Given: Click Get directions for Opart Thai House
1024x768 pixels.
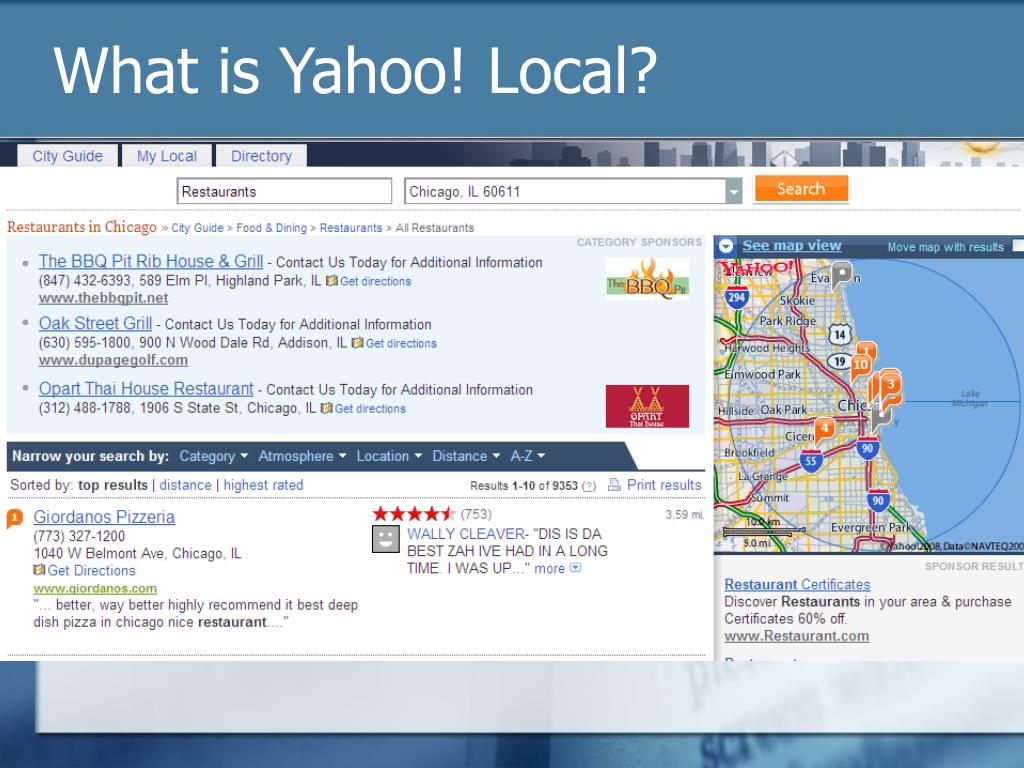Looking at the screenshot, I should [x=370, y=409].
